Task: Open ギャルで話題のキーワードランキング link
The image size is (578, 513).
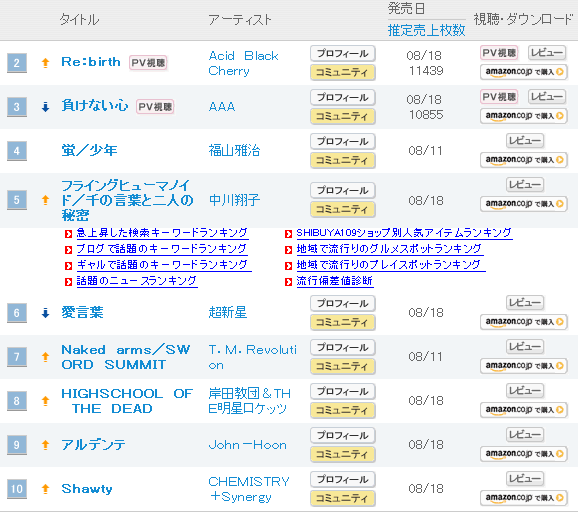Action: [164, 265]
